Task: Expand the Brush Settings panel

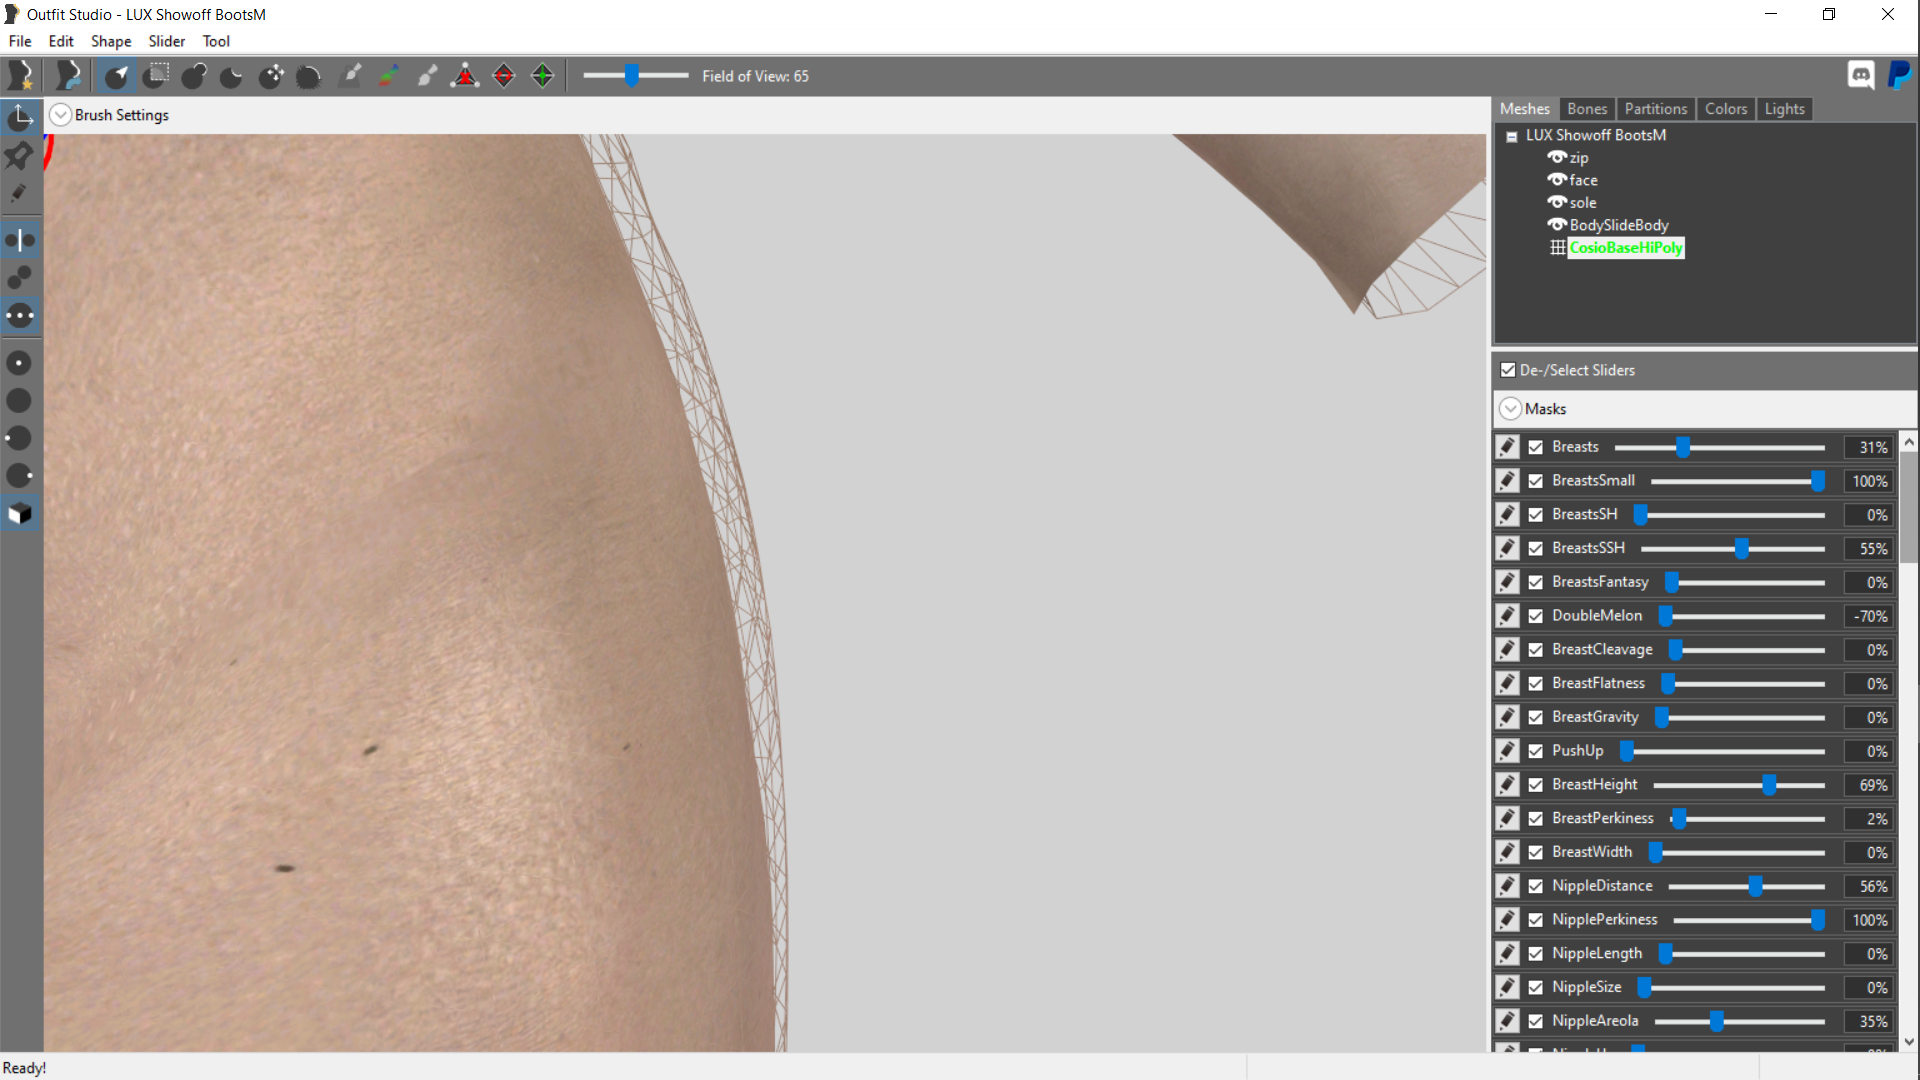Action: point(61,115)
